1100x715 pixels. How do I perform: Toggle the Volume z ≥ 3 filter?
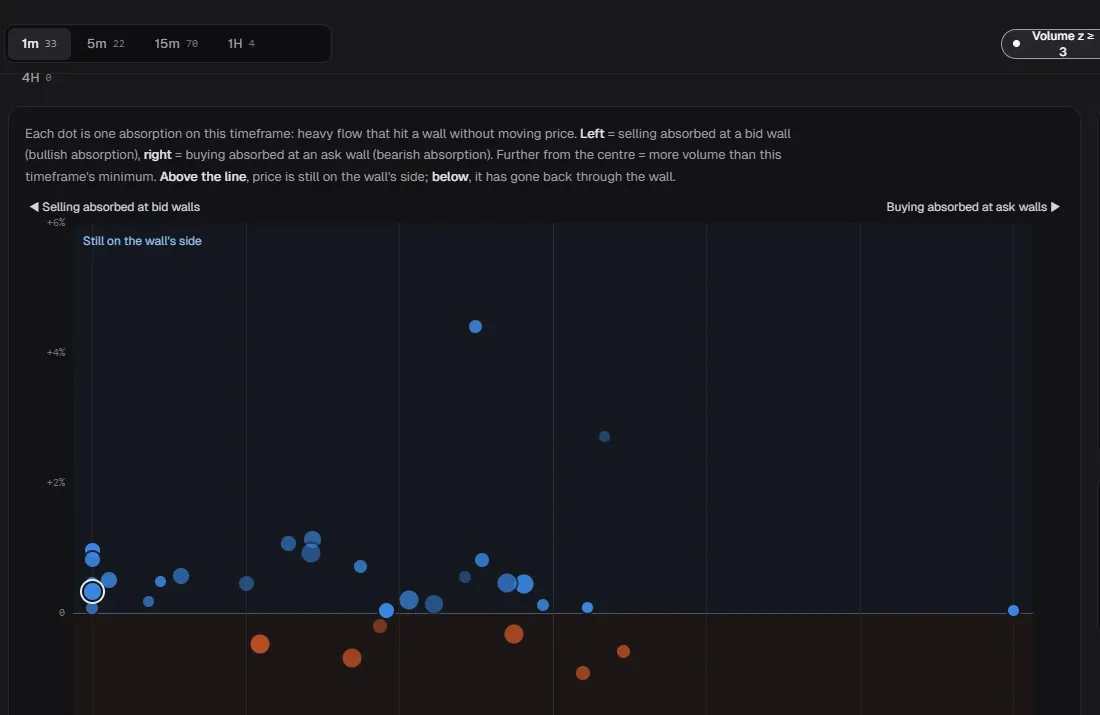click(1052, 44)
